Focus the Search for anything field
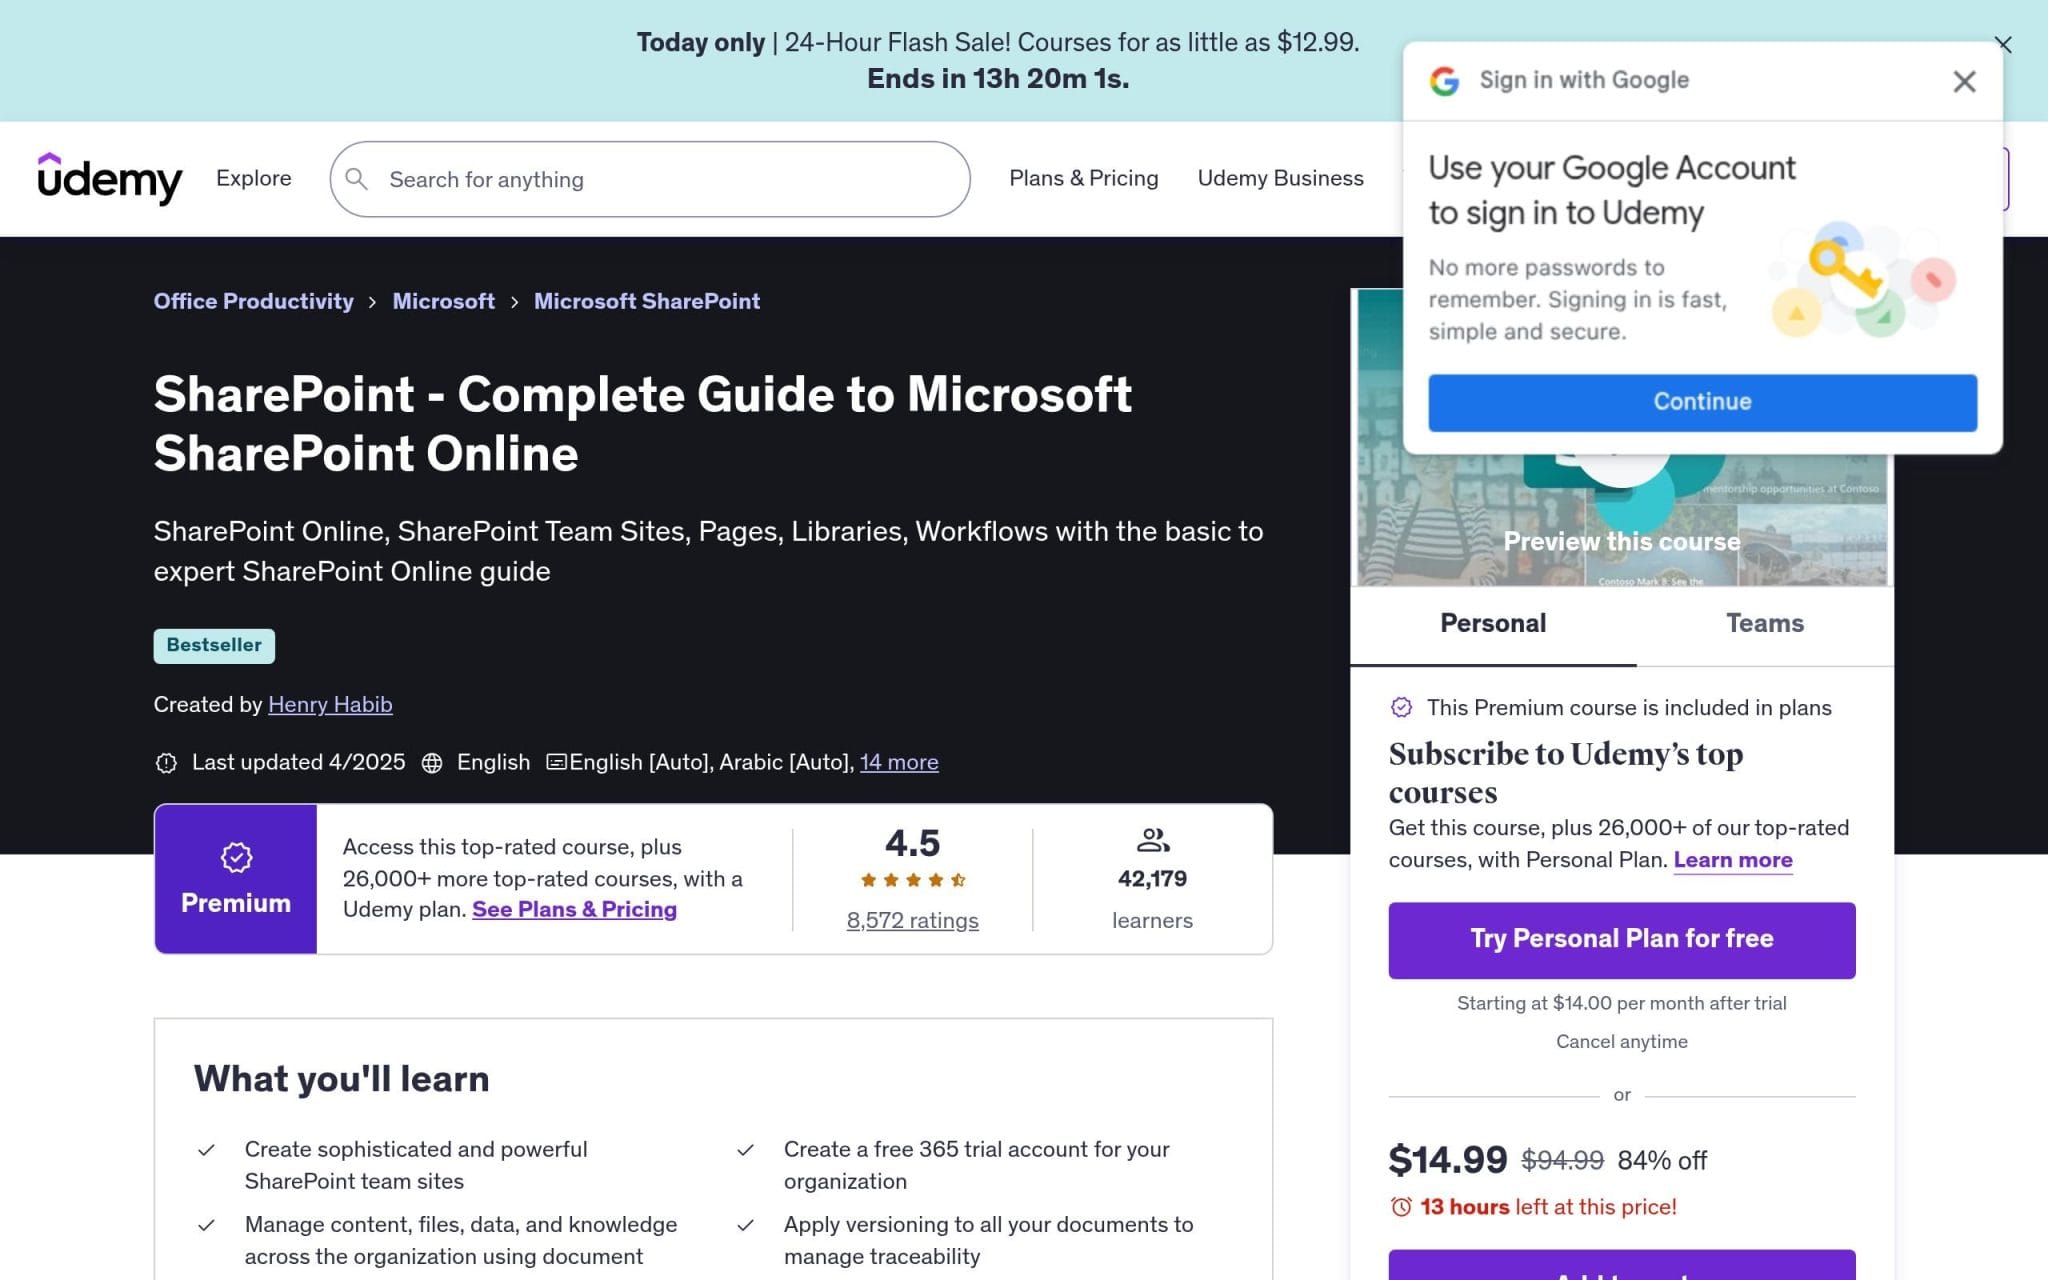Viewport: 2048px width, 1280px height. tap(650, 179)
